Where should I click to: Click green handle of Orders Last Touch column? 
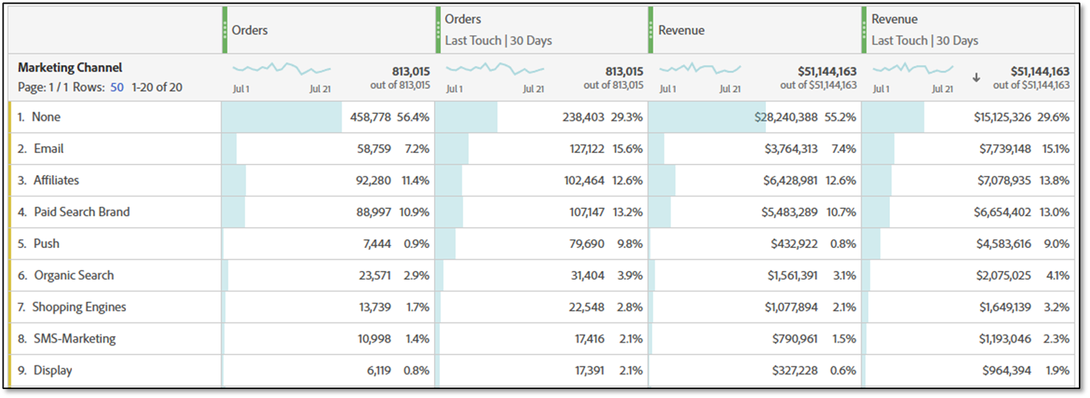coord(438,30)
